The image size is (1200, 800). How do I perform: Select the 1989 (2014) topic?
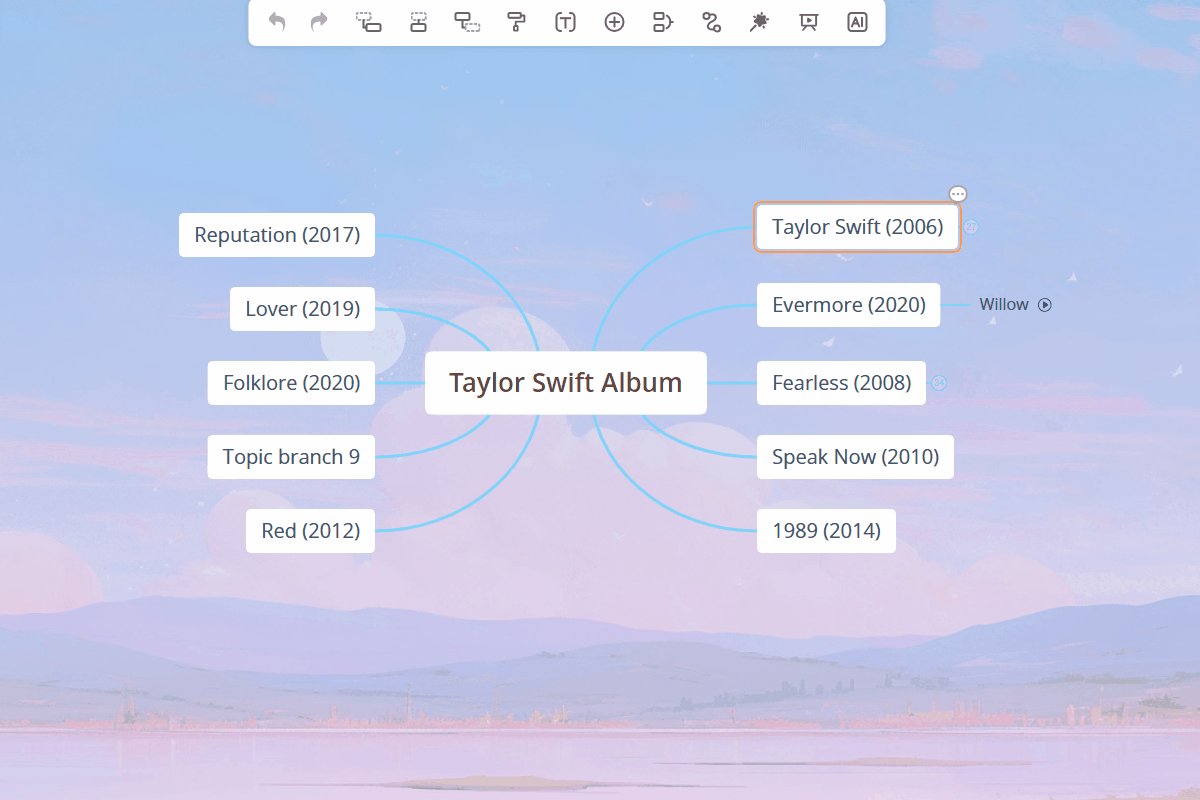[826, 531]
